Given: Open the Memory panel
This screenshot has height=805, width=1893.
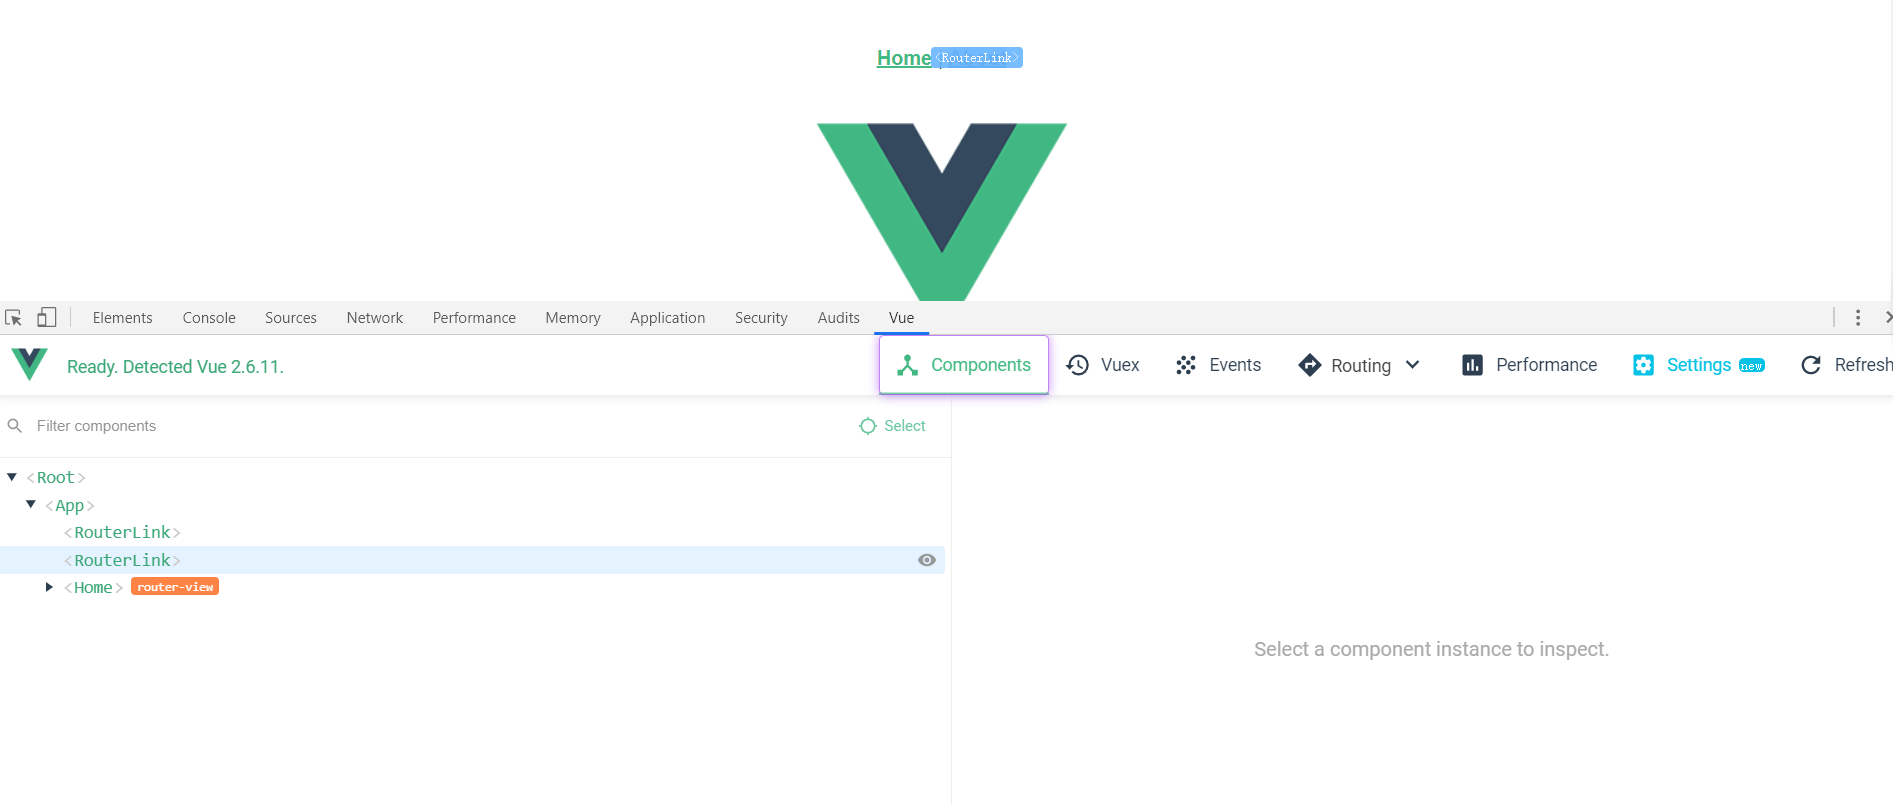Looking at the screenshot, I should 573,318.
